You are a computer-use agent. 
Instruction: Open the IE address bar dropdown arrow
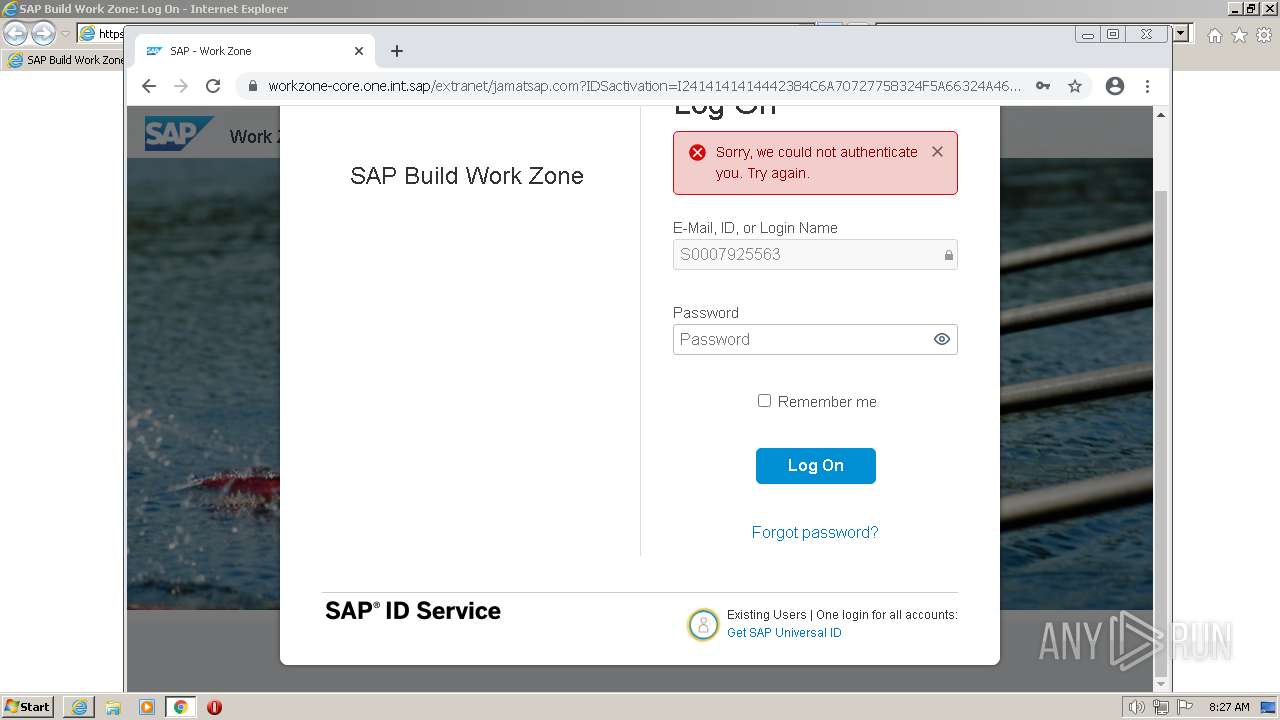pyautogui.click(x=1180, y=33)
